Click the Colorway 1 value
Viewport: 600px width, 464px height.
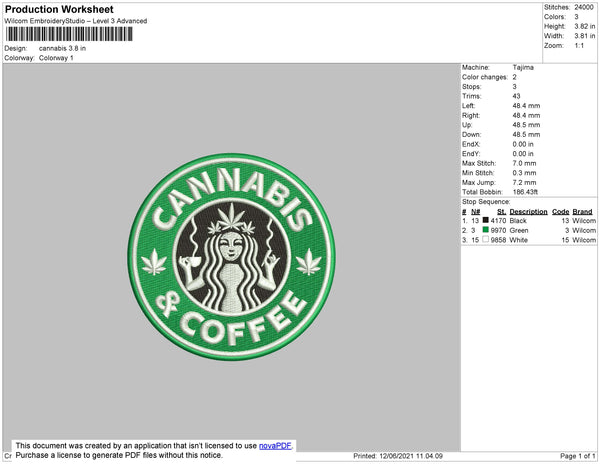pos(56,58)
